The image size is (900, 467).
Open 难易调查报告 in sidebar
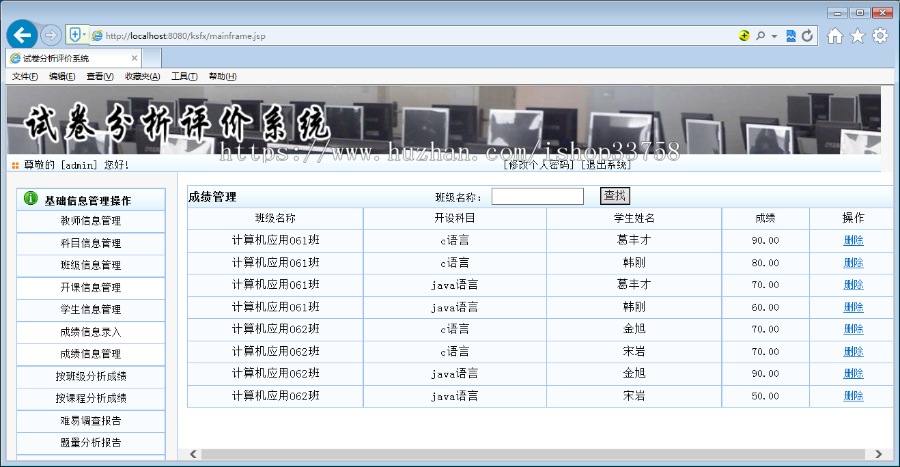[x=91, y=421]
